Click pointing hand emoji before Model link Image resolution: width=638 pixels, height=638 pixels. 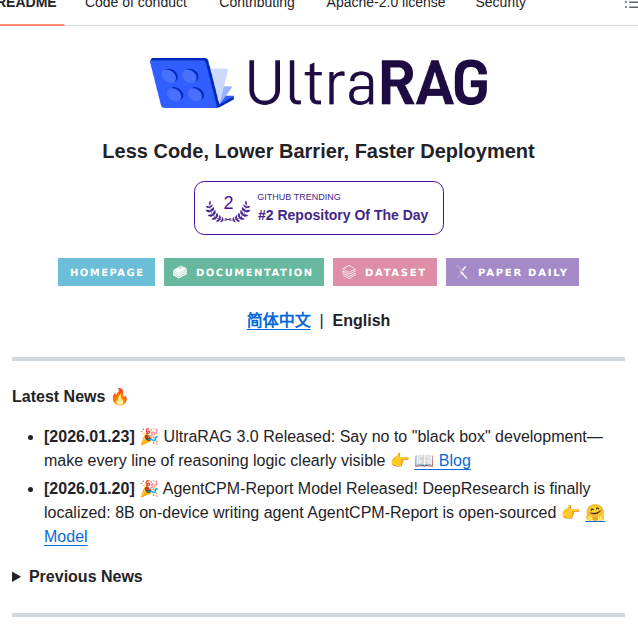tap(571, 513)
